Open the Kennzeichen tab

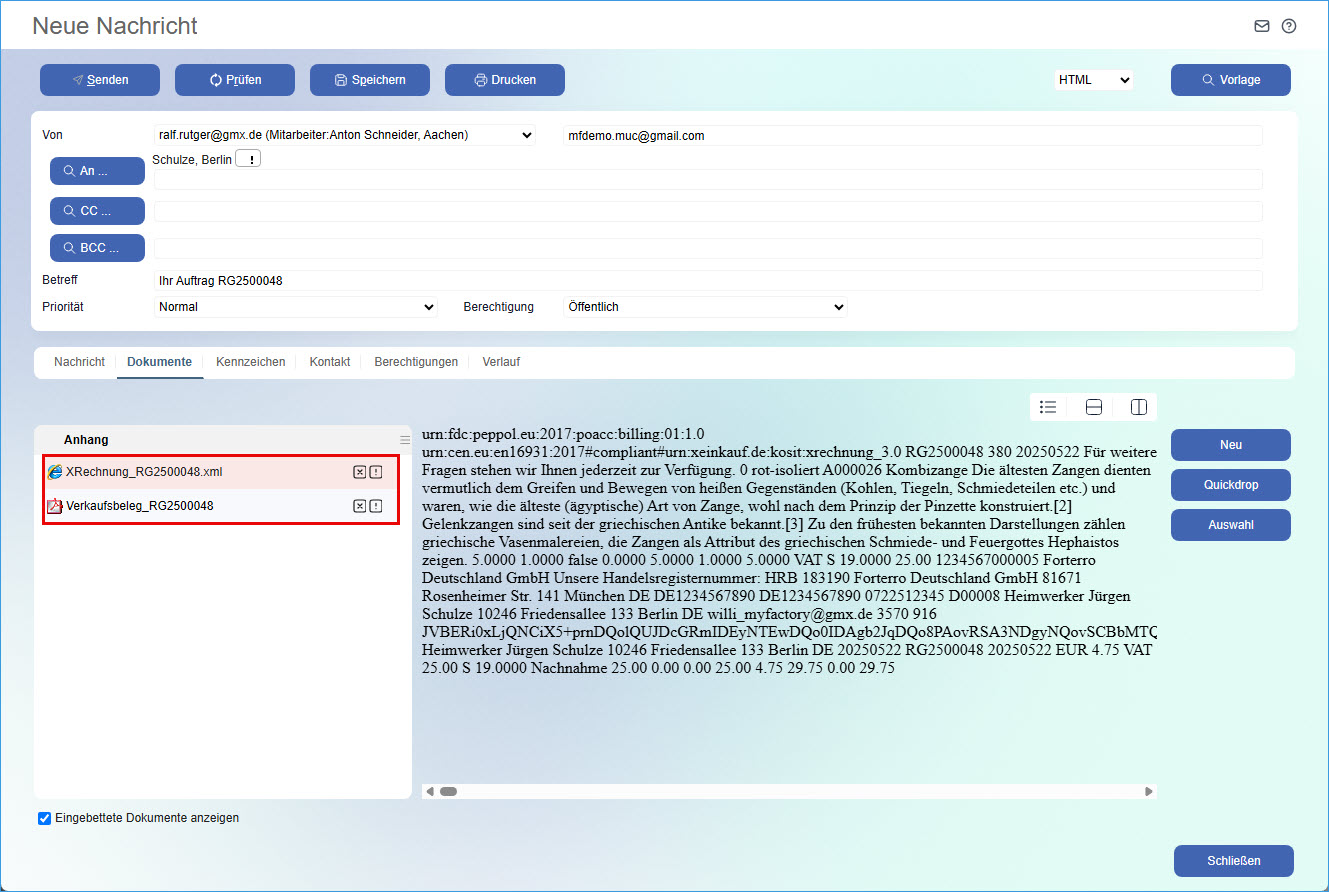(250, 362)
